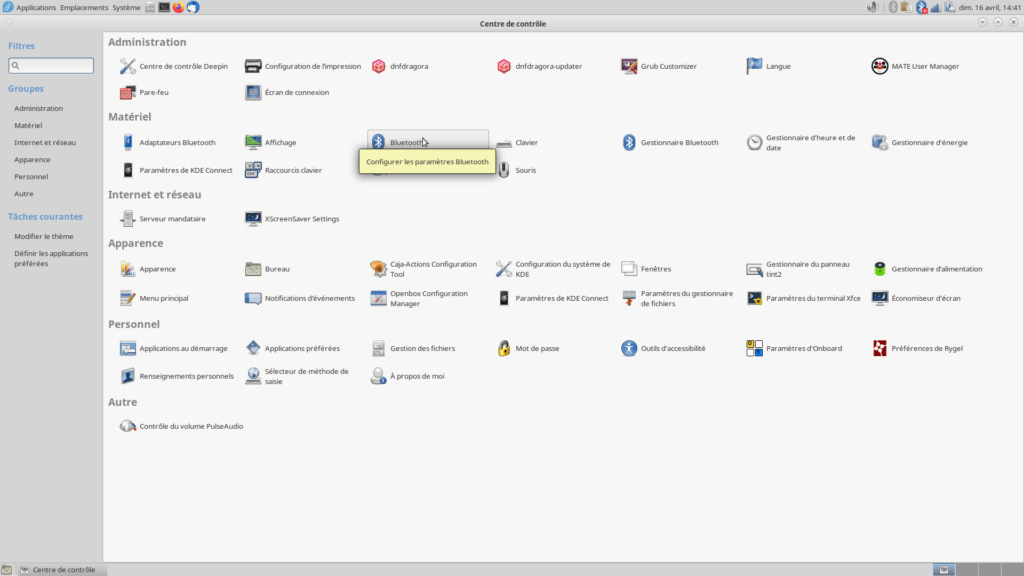Open Économiseur d'écran icon
This screenshot has width=1024, height=576.
tap(880, 298)
